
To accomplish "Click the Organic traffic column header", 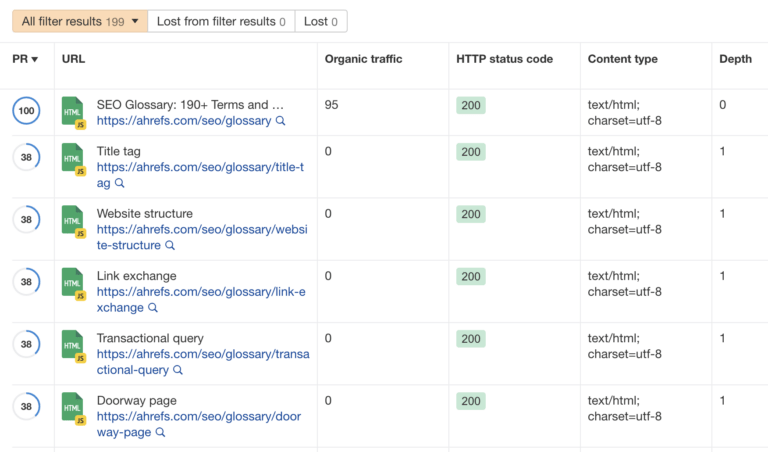I will point(363,59).
